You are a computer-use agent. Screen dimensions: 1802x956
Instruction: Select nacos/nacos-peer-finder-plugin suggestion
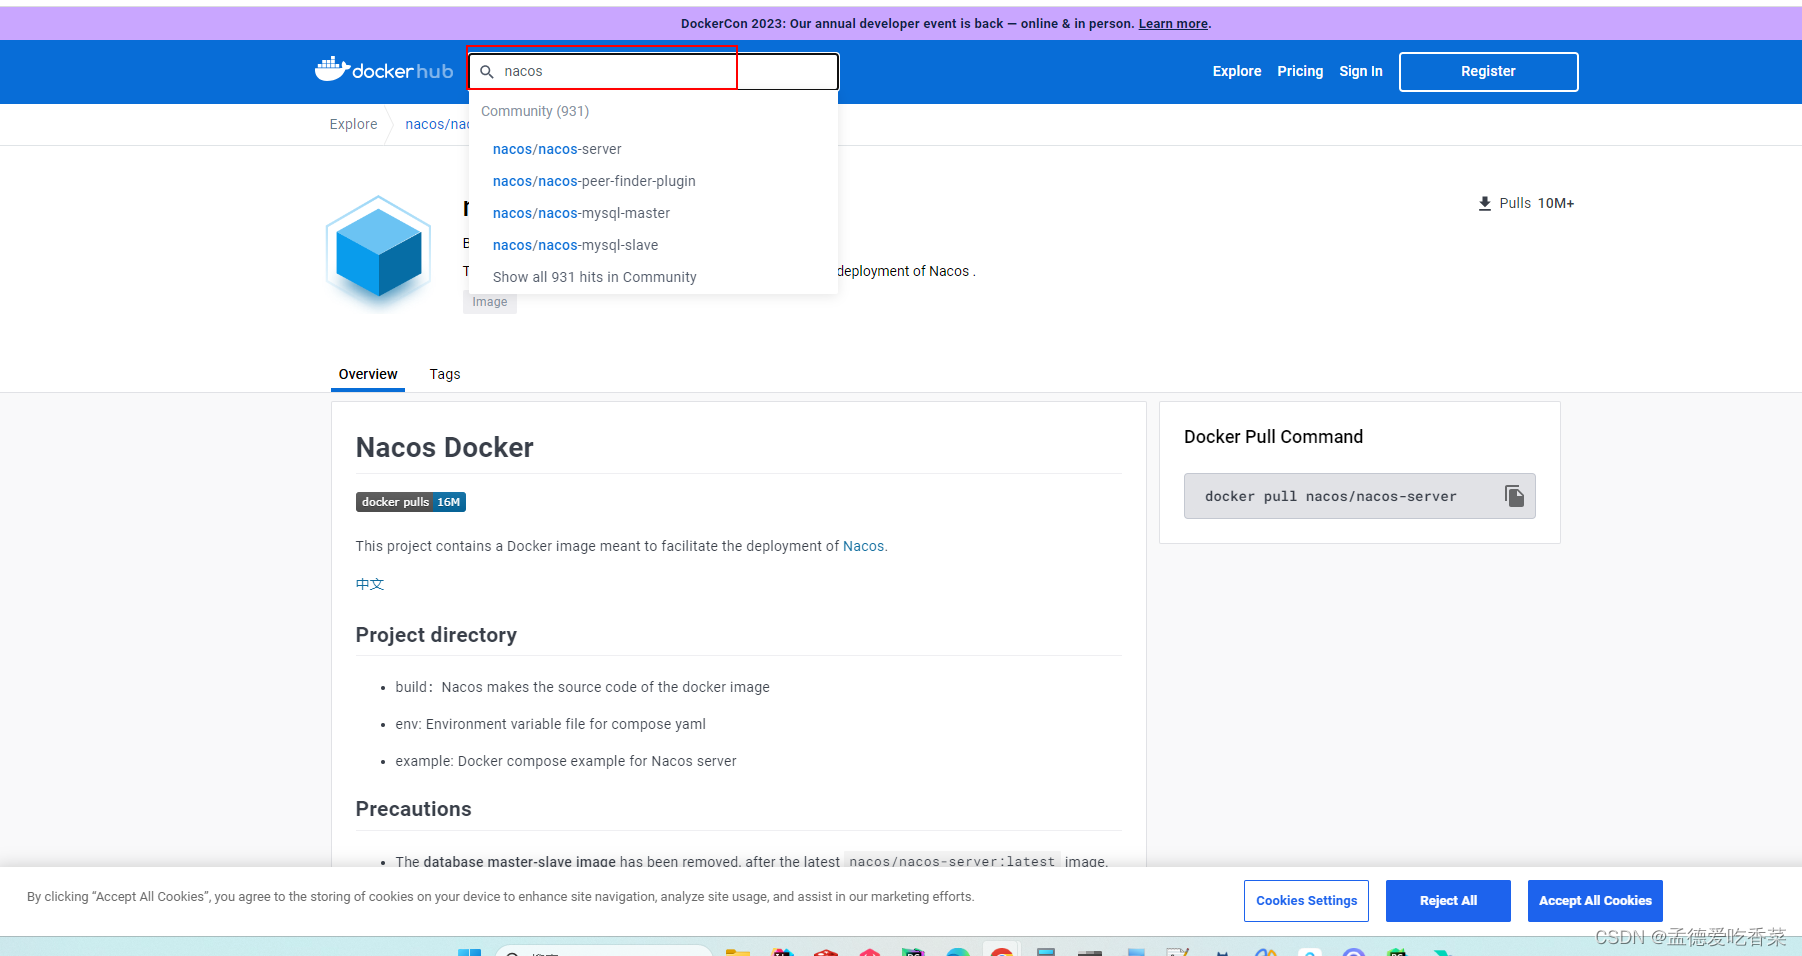pos(594,181)
